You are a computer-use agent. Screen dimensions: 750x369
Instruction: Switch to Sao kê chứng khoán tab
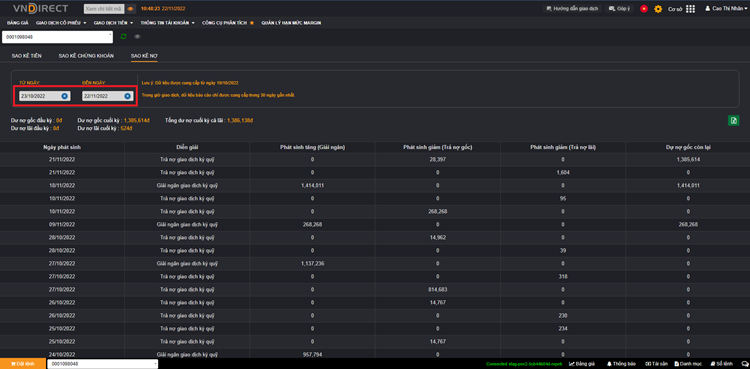tap(86, 56)
